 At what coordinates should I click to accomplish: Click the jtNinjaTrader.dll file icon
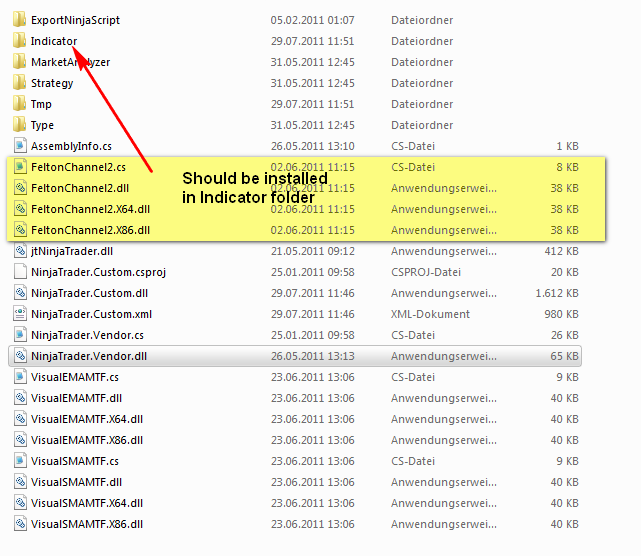pos(20,251)
